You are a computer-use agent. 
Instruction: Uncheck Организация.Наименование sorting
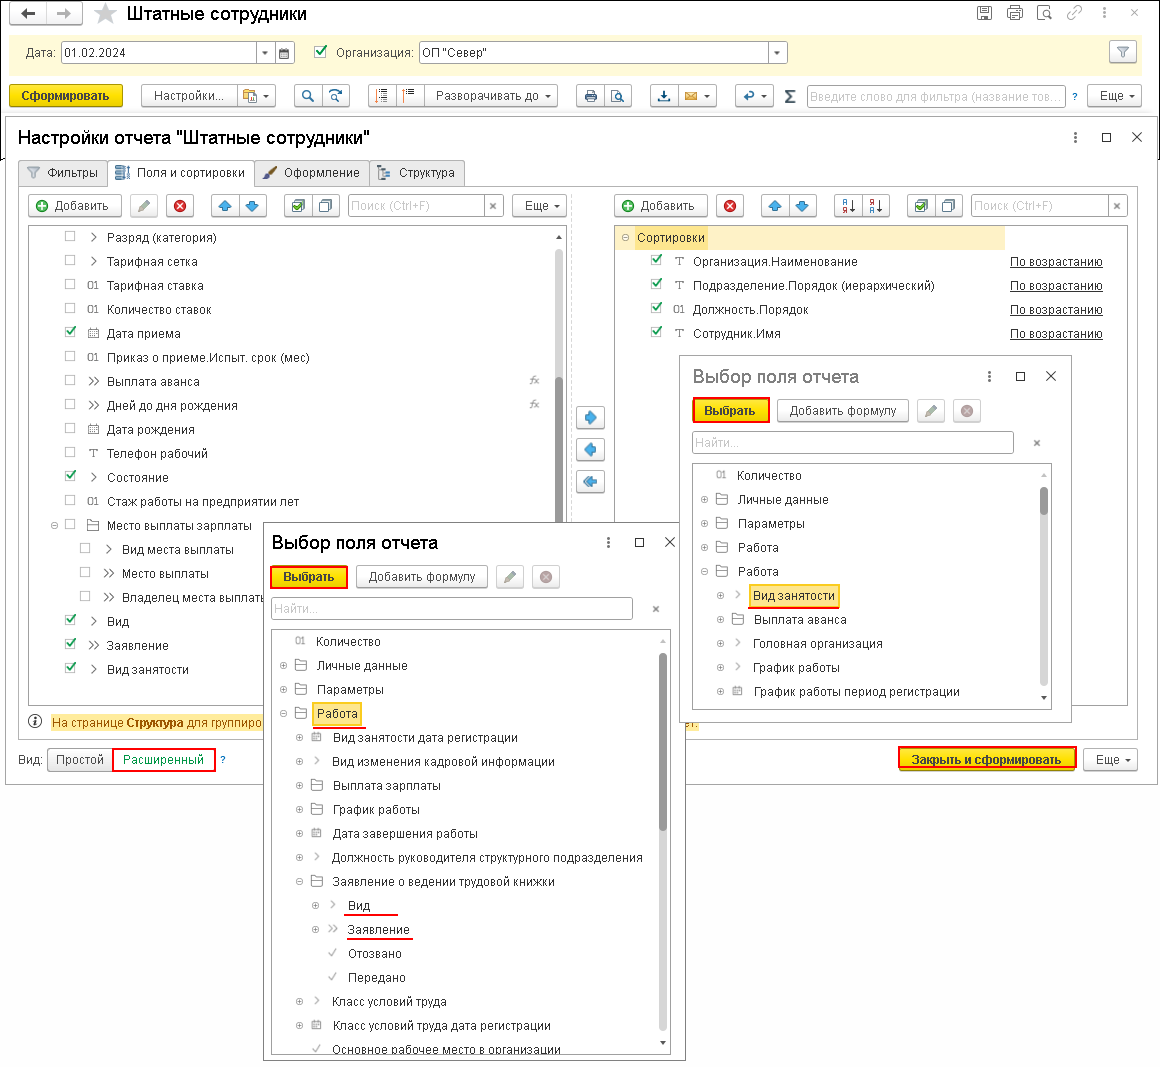pyautogui.click(x=656, y=260)
